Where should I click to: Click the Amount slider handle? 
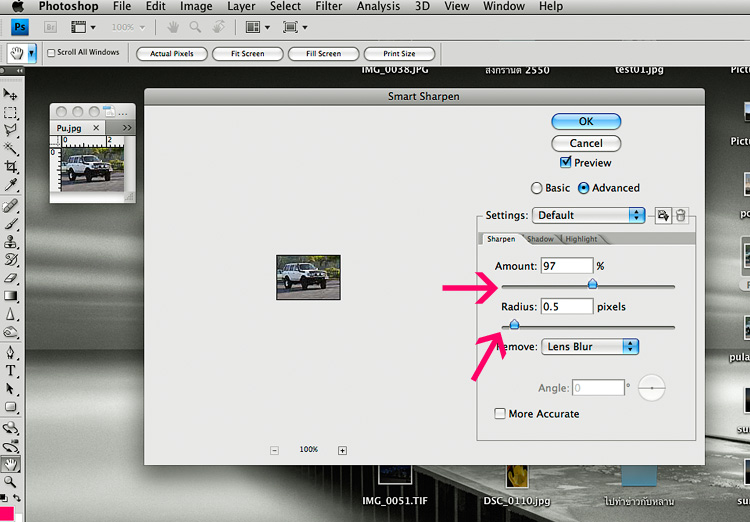click(592, 284)
